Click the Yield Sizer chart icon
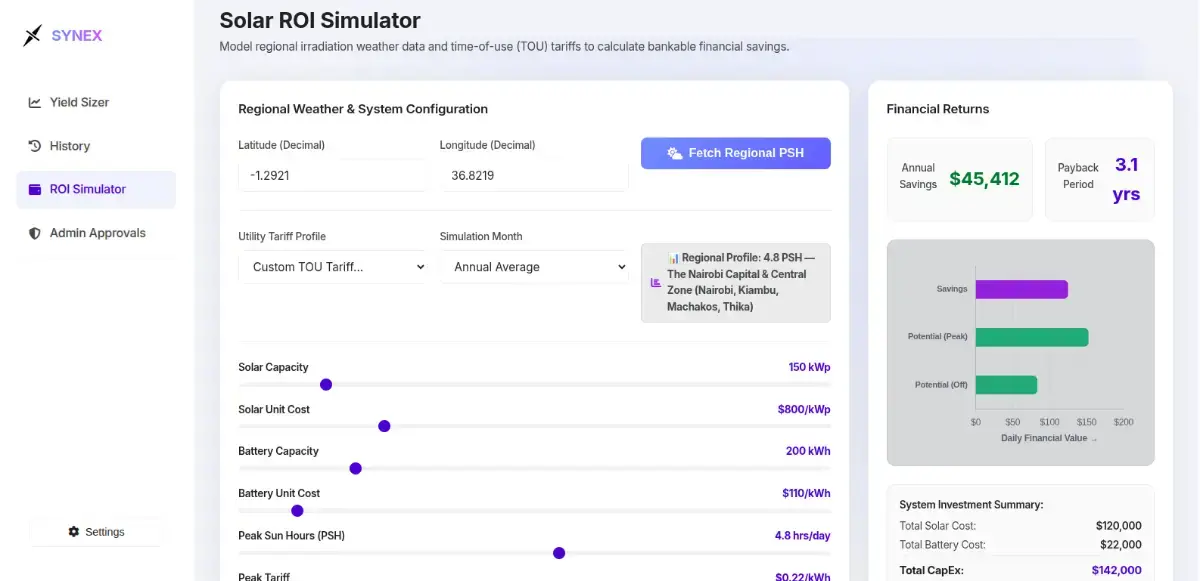This screenshot has height=581, width=1200. point(35,102)
